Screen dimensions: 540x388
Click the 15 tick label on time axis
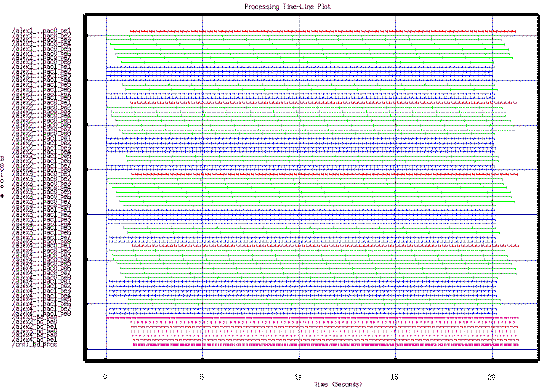tap(394, 377)
